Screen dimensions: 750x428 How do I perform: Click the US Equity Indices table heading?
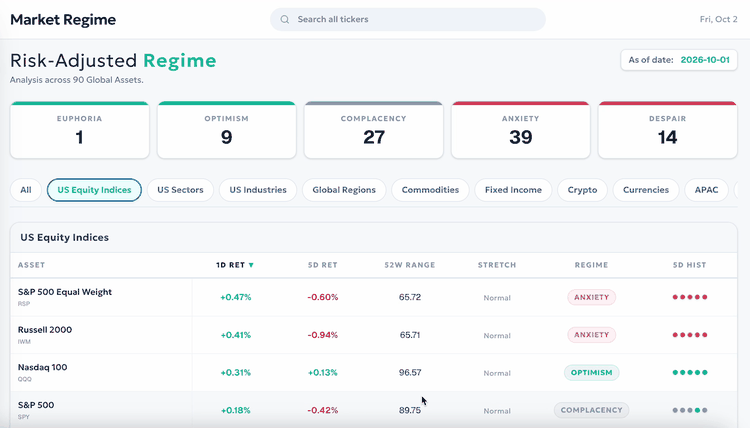point(65,238)
